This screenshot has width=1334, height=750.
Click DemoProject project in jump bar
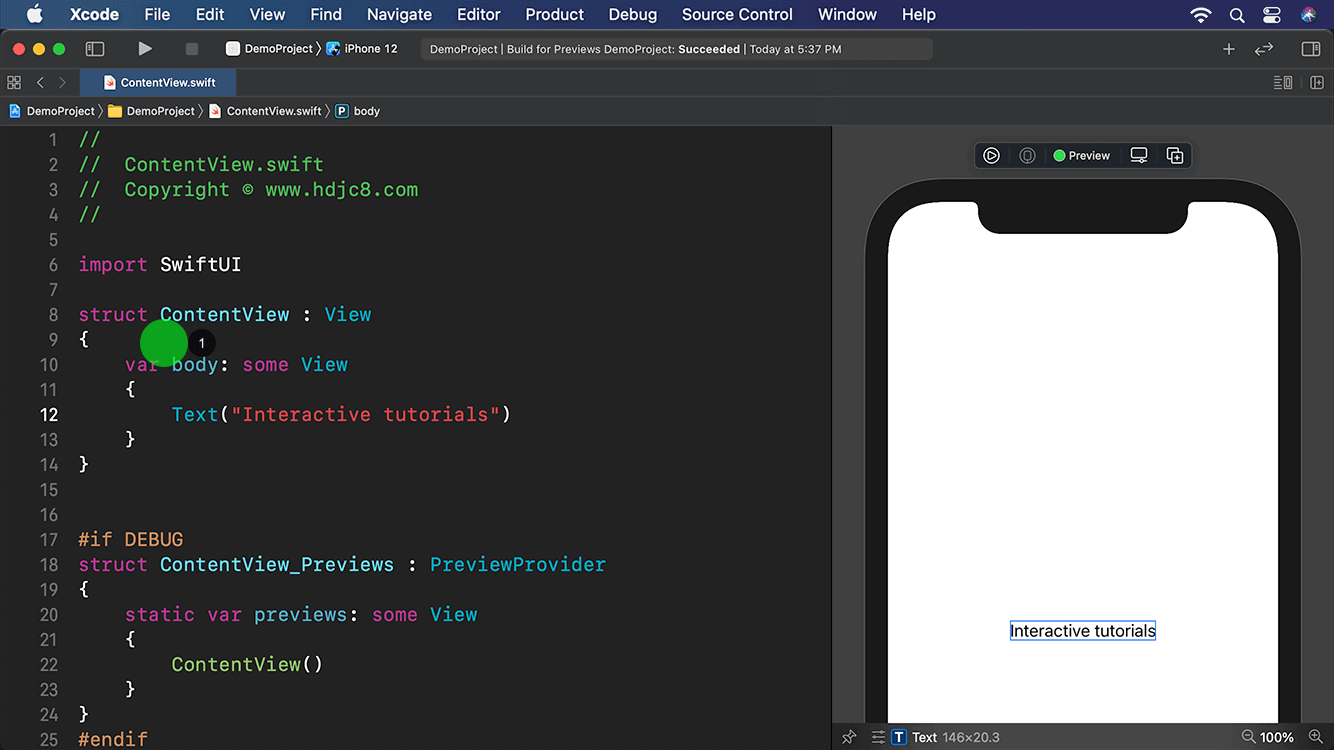point(52,111)
